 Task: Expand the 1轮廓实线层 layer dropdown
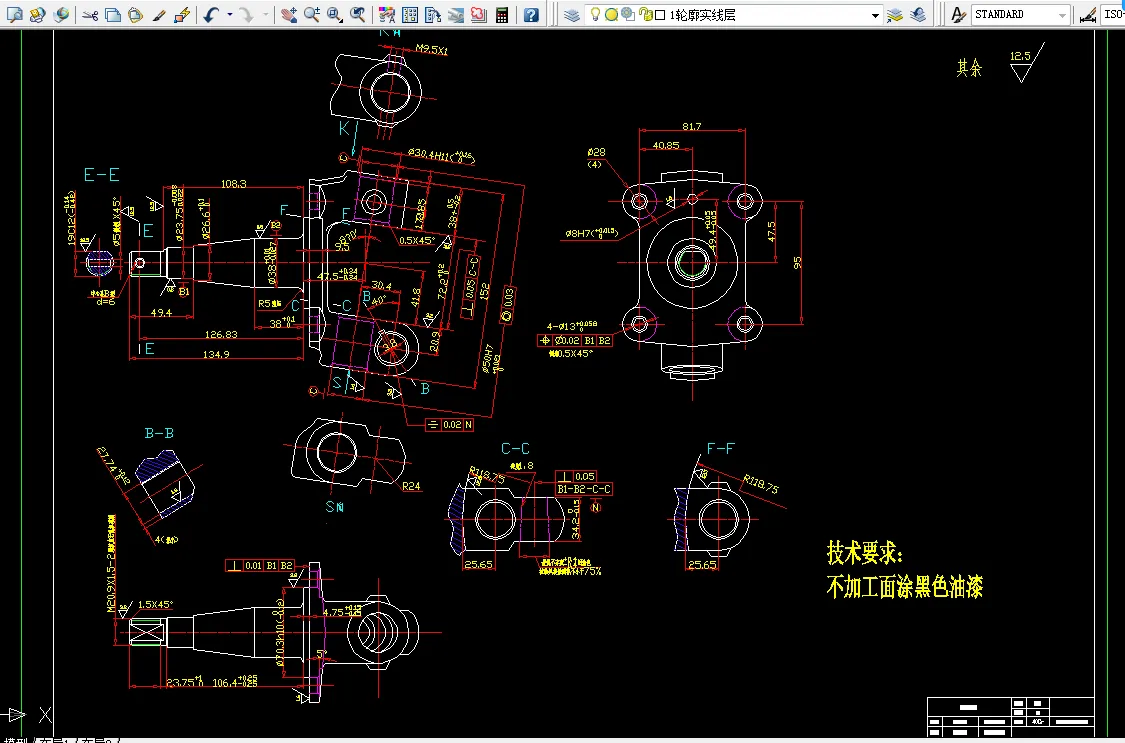(x=875, y=15)
